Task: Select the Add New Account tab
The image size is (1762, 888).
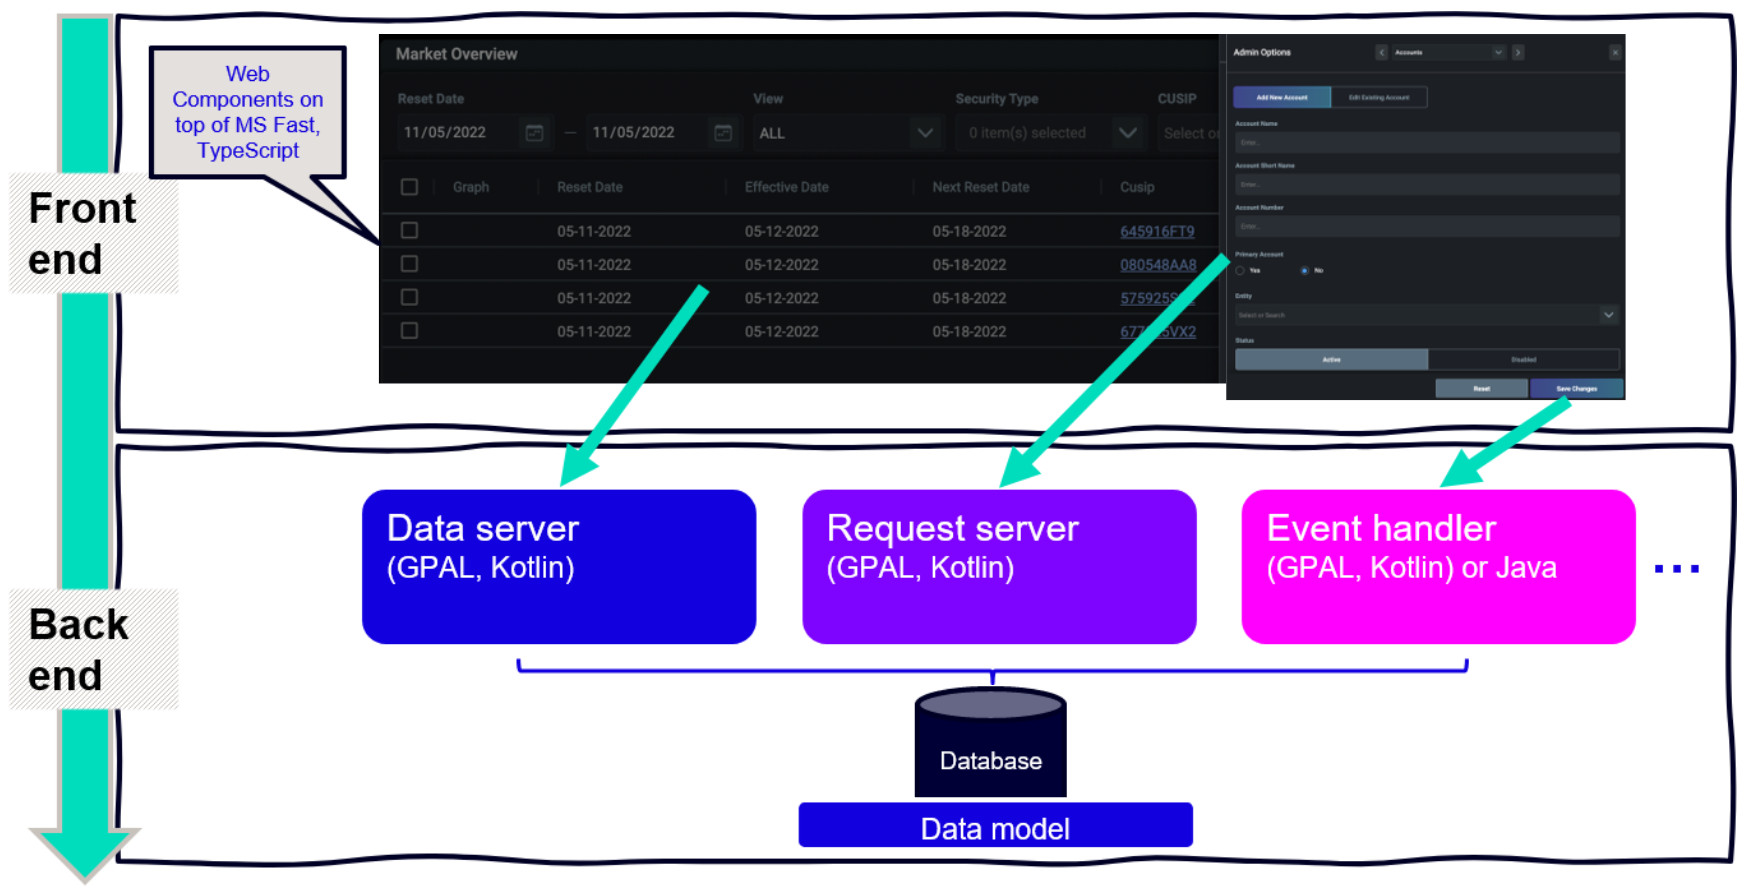Action: tap(1282, 97)
